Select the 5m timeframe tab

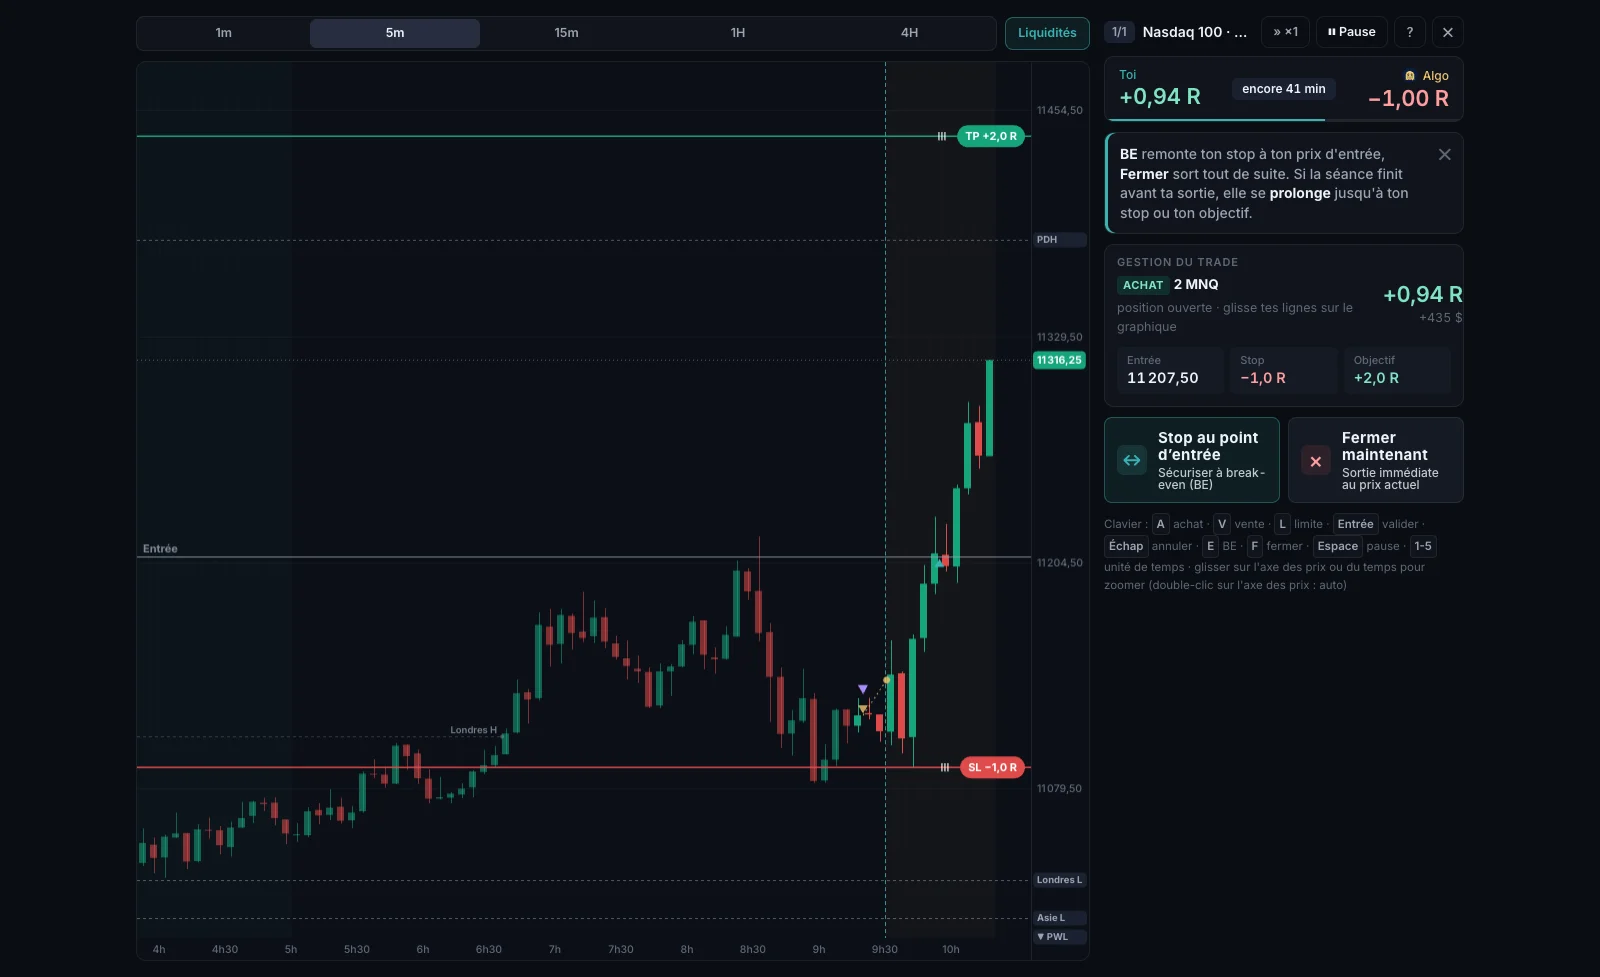(x=395, y=33)
